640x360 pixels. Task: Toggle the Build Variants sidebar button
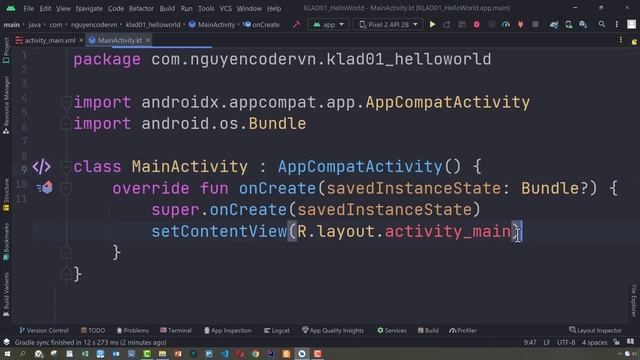pyautogui.click(x=6, y=295)
